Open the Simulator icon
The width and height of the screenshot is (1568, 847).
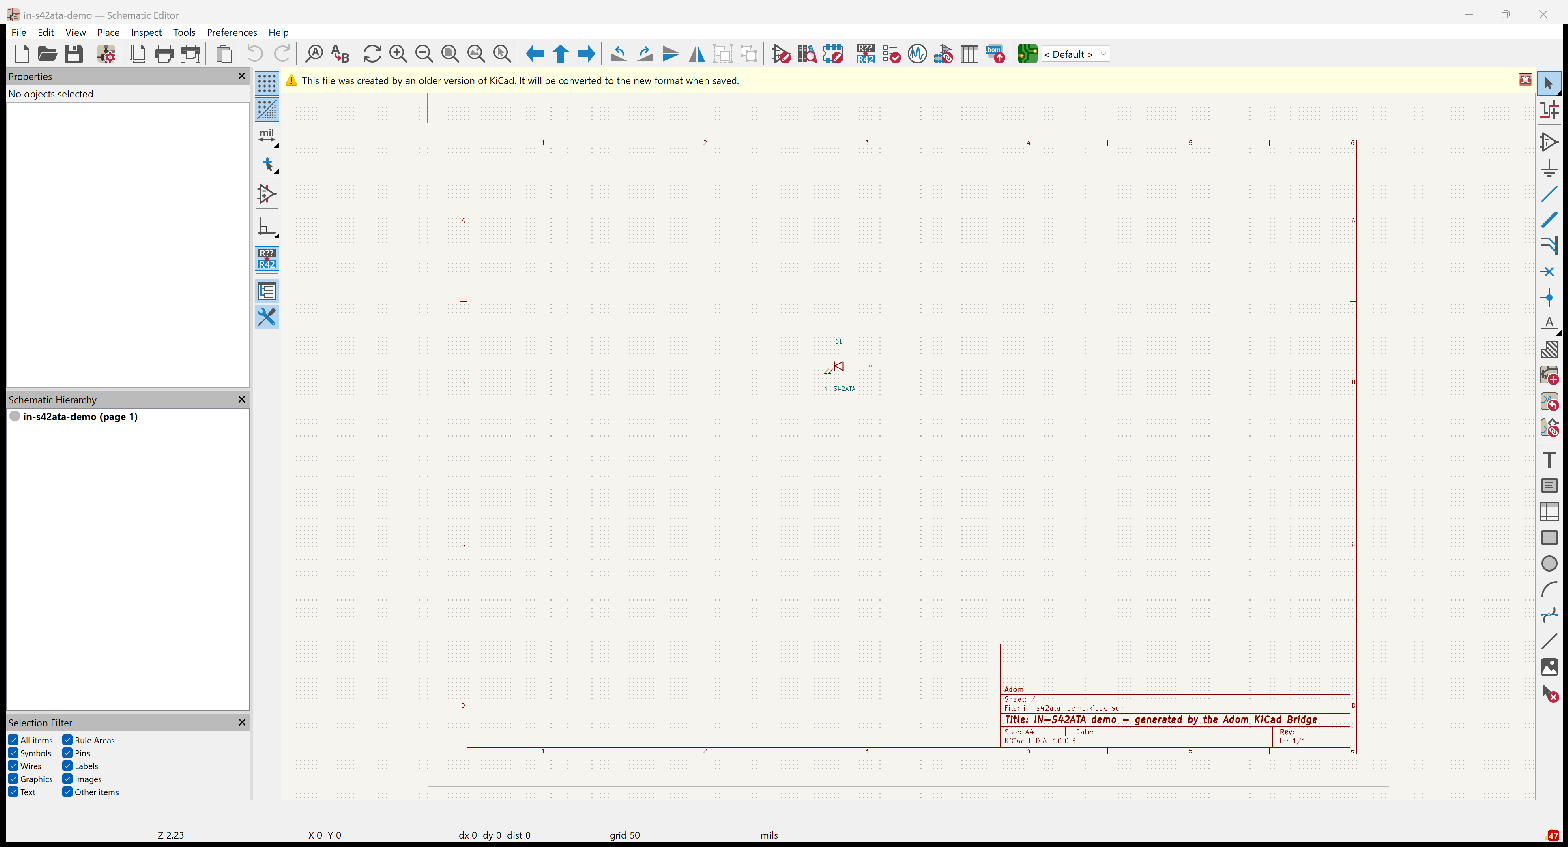tap(918, 54)
